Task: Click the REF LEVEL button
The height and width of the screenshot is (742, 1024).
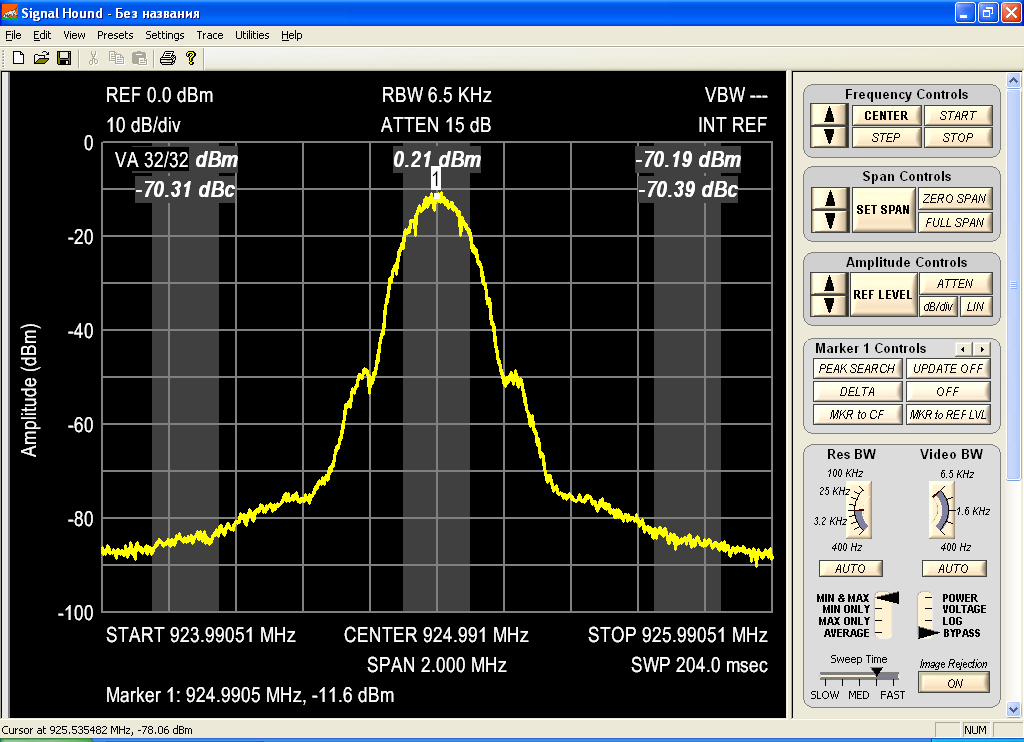Action: (x=883, y=295)
